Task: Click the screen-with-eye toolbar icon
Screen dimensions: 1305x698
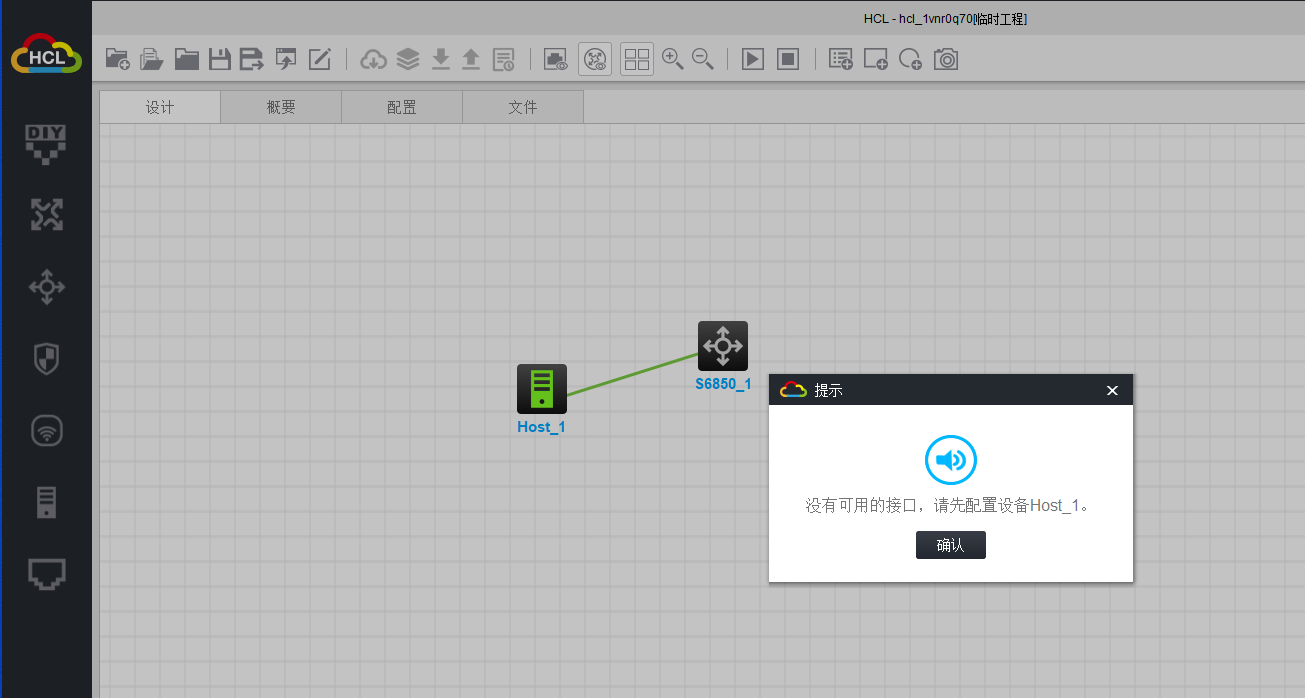Action: (x=556, y=59)
